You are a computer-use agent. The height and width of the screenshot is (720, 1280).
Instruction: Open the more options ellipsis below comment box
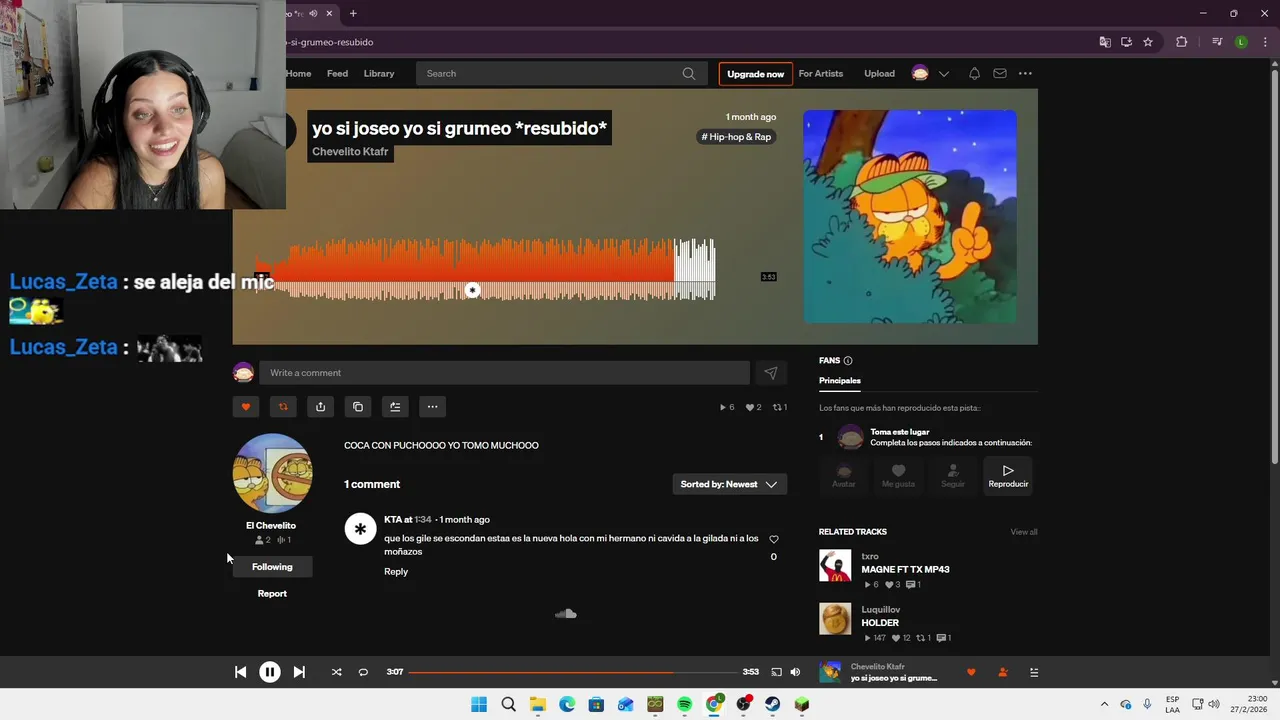tap(432, 406)
